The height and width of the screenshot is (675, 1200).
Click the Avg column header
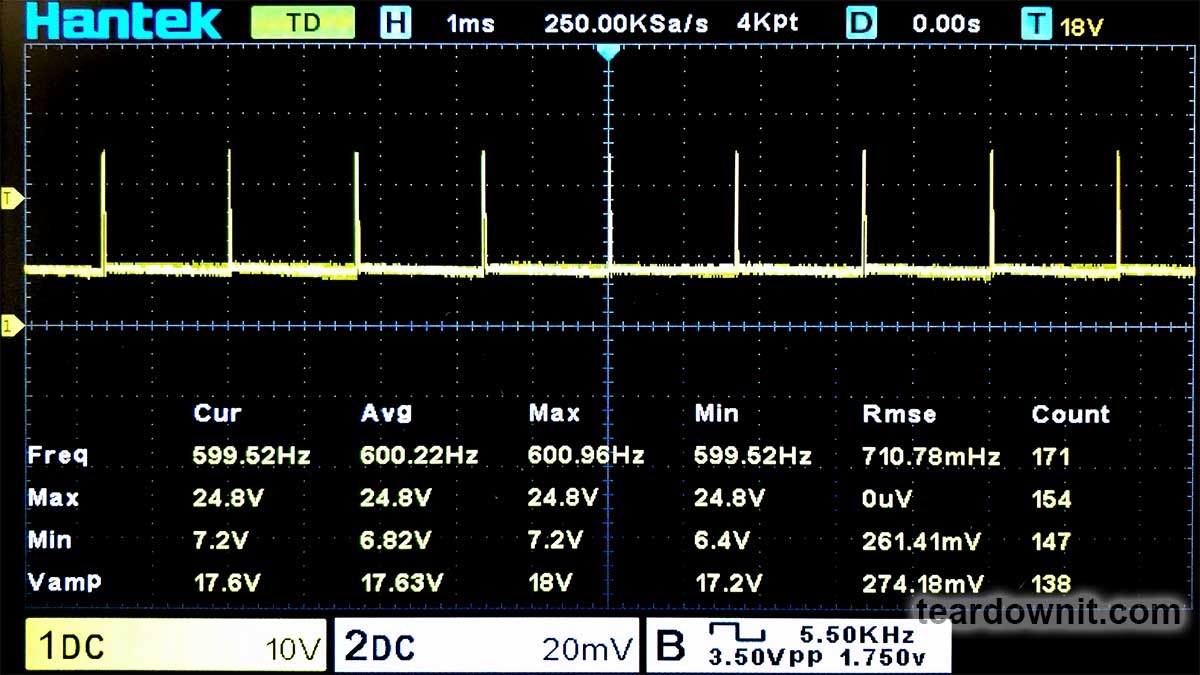(x=386, y=413)
